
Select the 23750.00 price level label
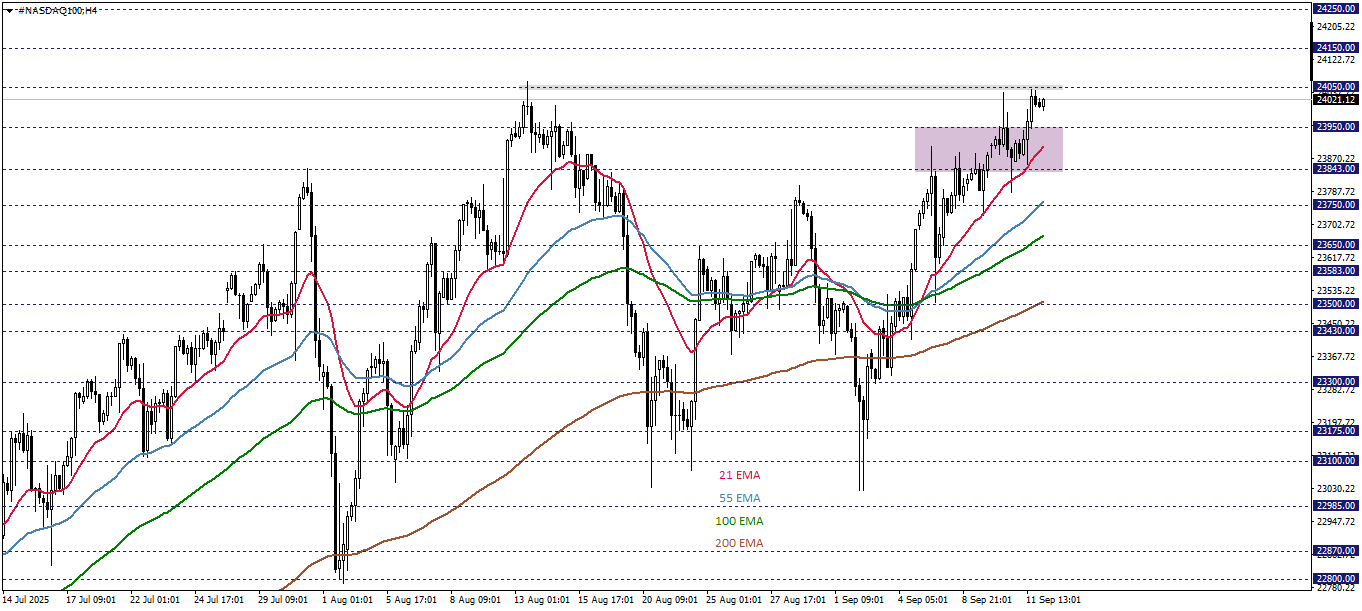click(x=1336, y=205)
